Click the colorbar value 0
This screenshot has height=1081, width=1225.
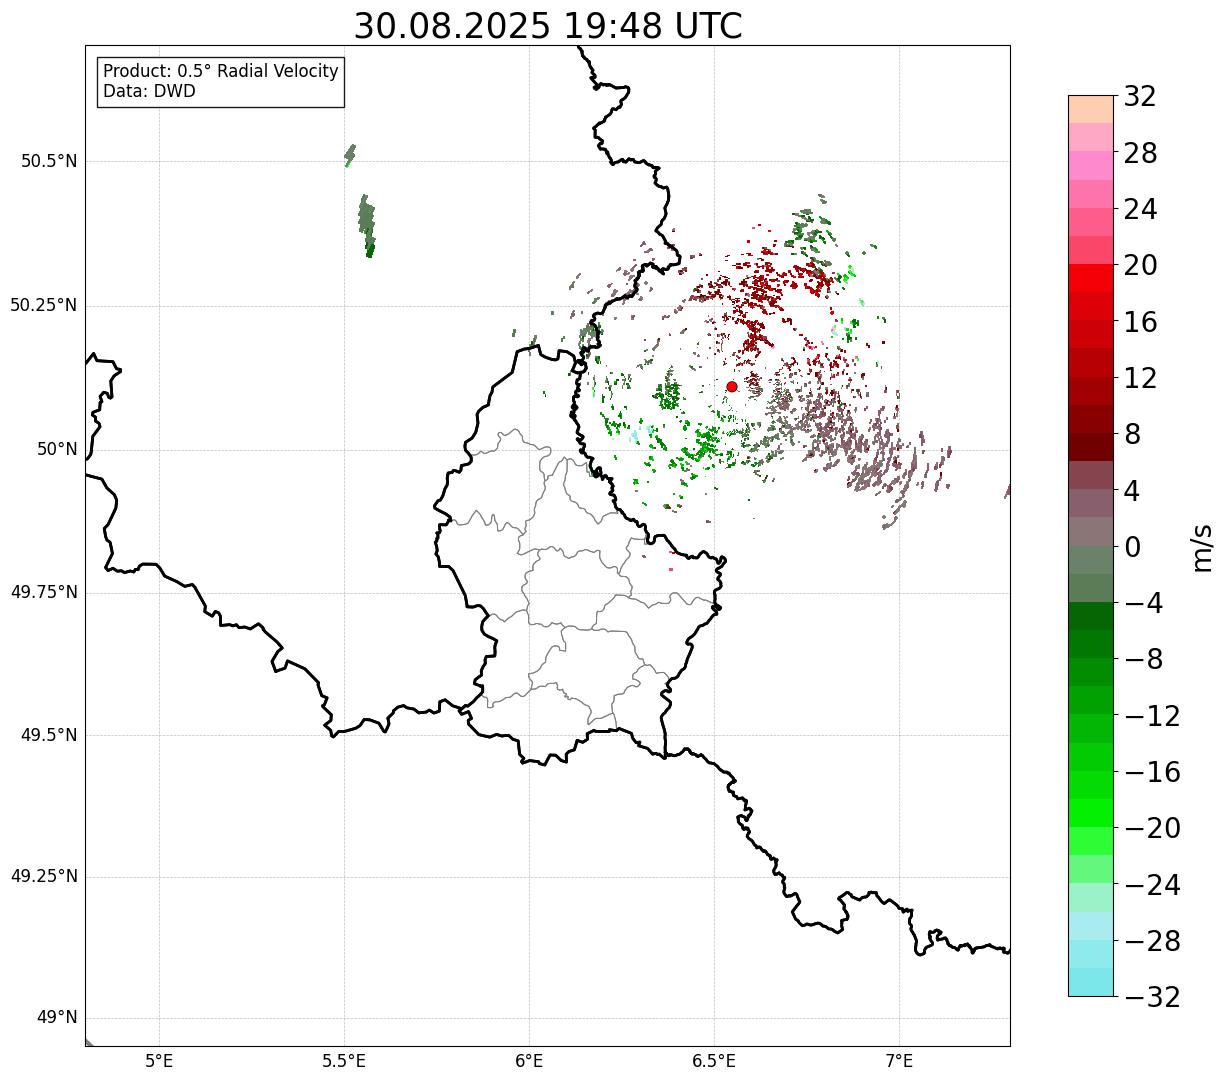pos(1132,547)
